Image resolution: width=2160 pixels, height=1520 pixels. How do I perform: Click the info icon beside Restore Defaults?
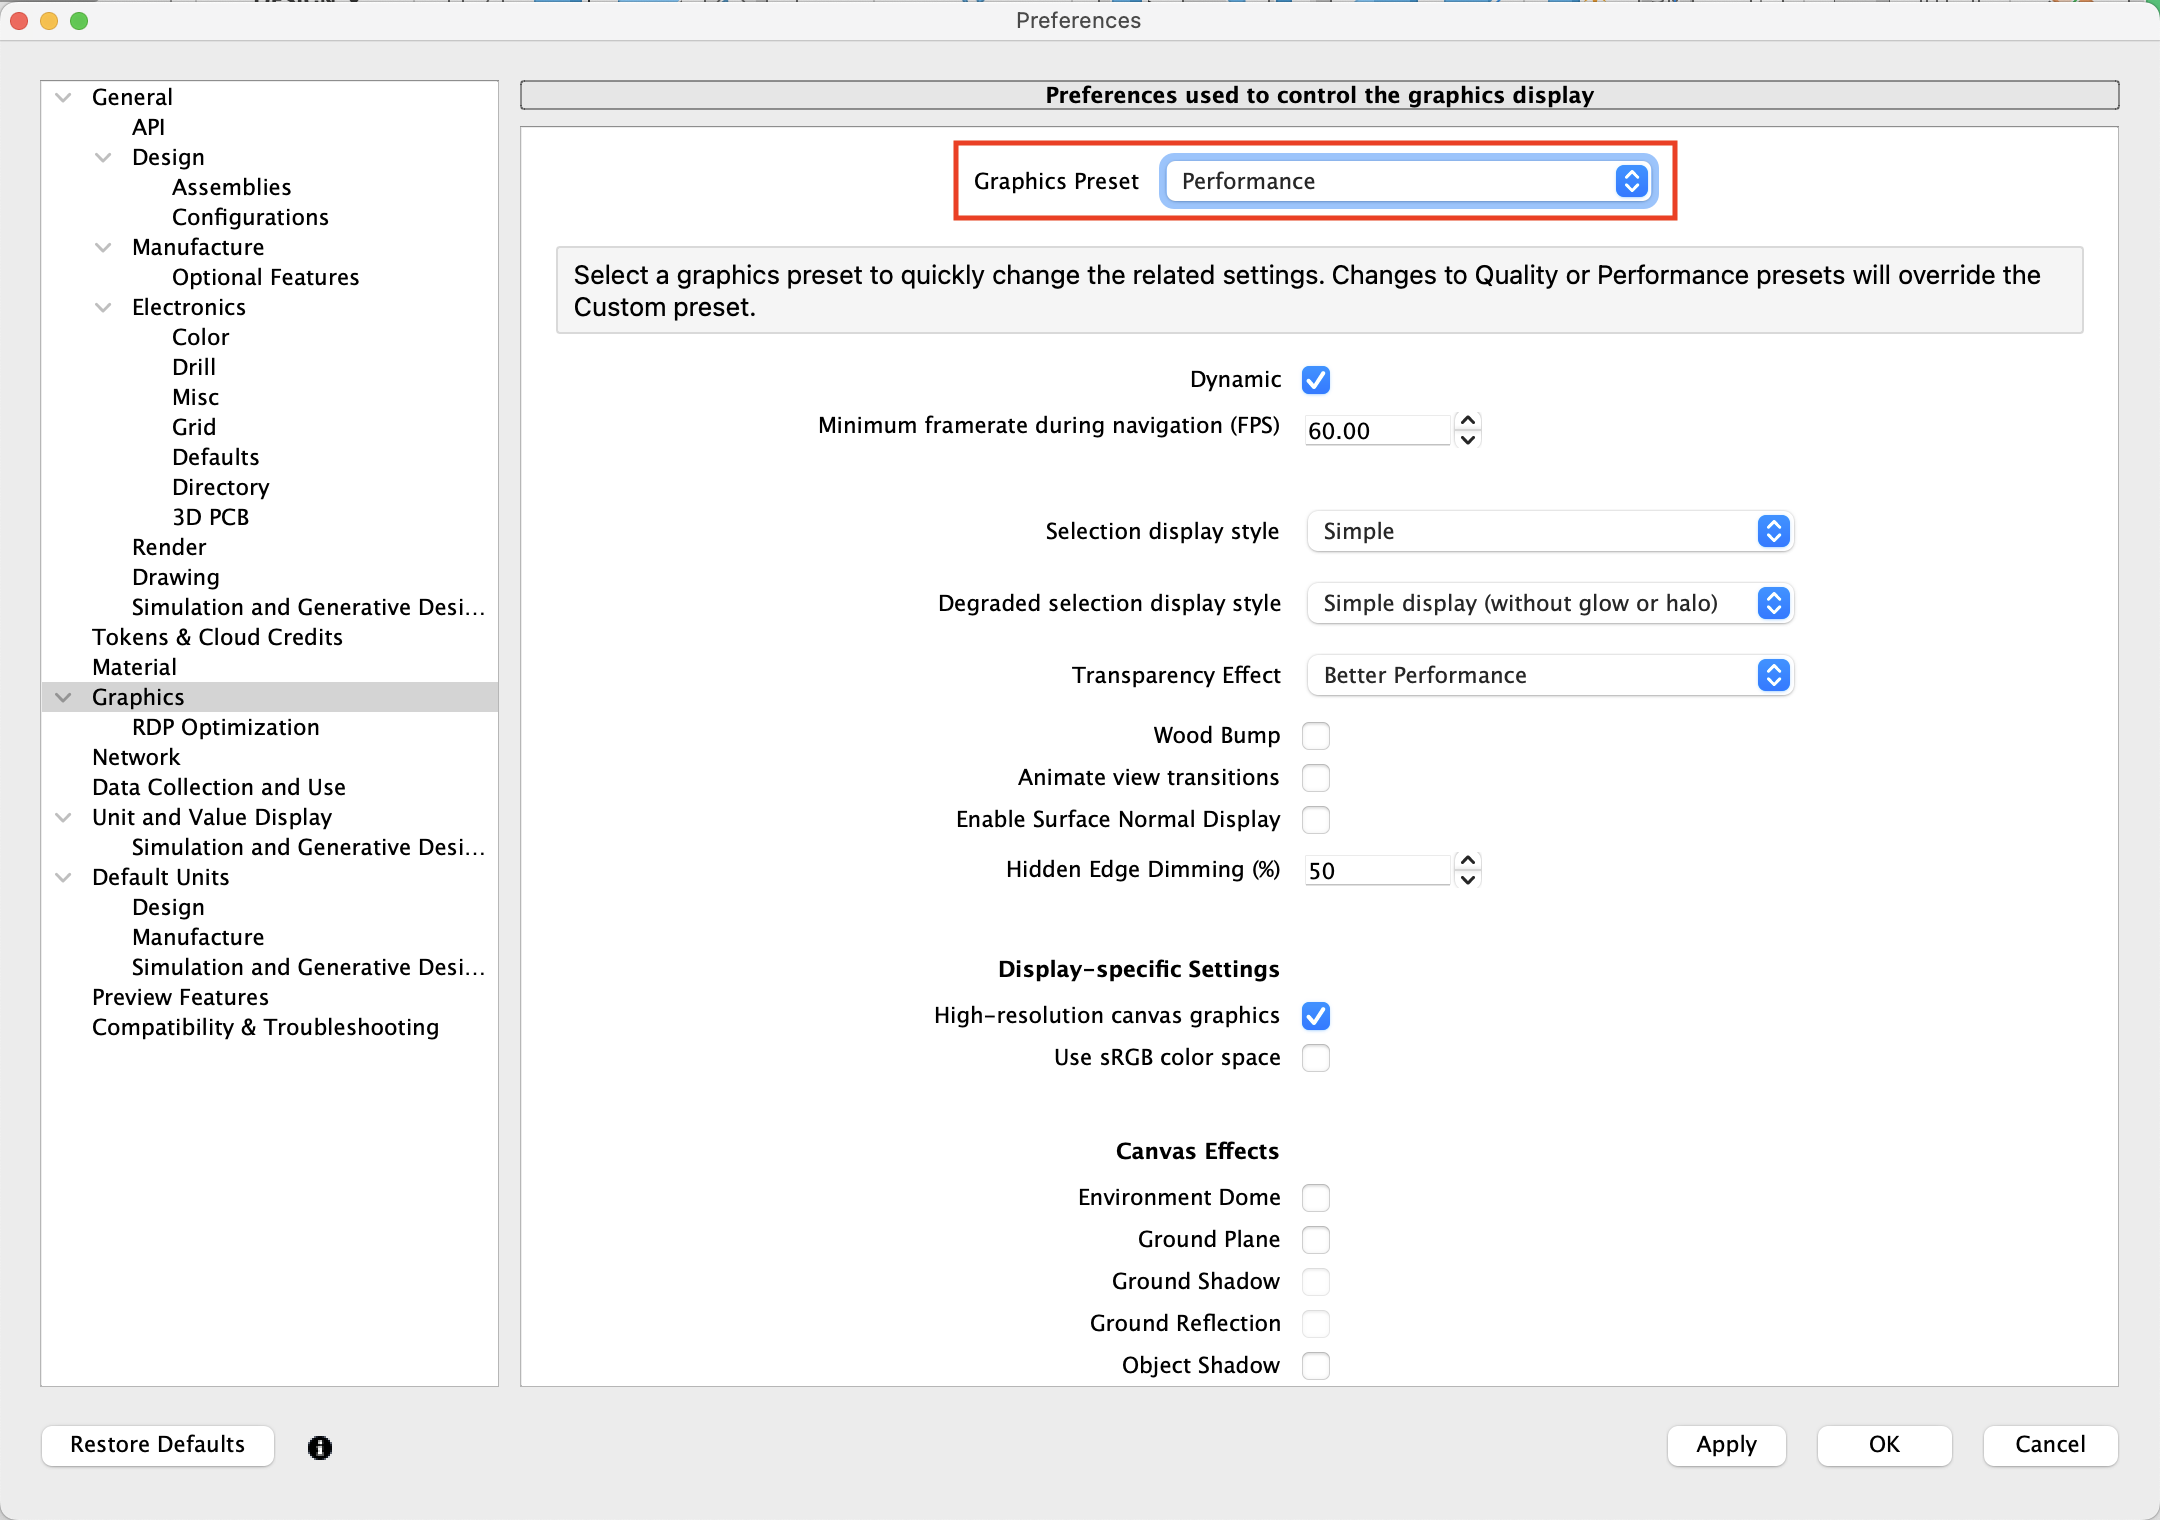coord(320,1447)
